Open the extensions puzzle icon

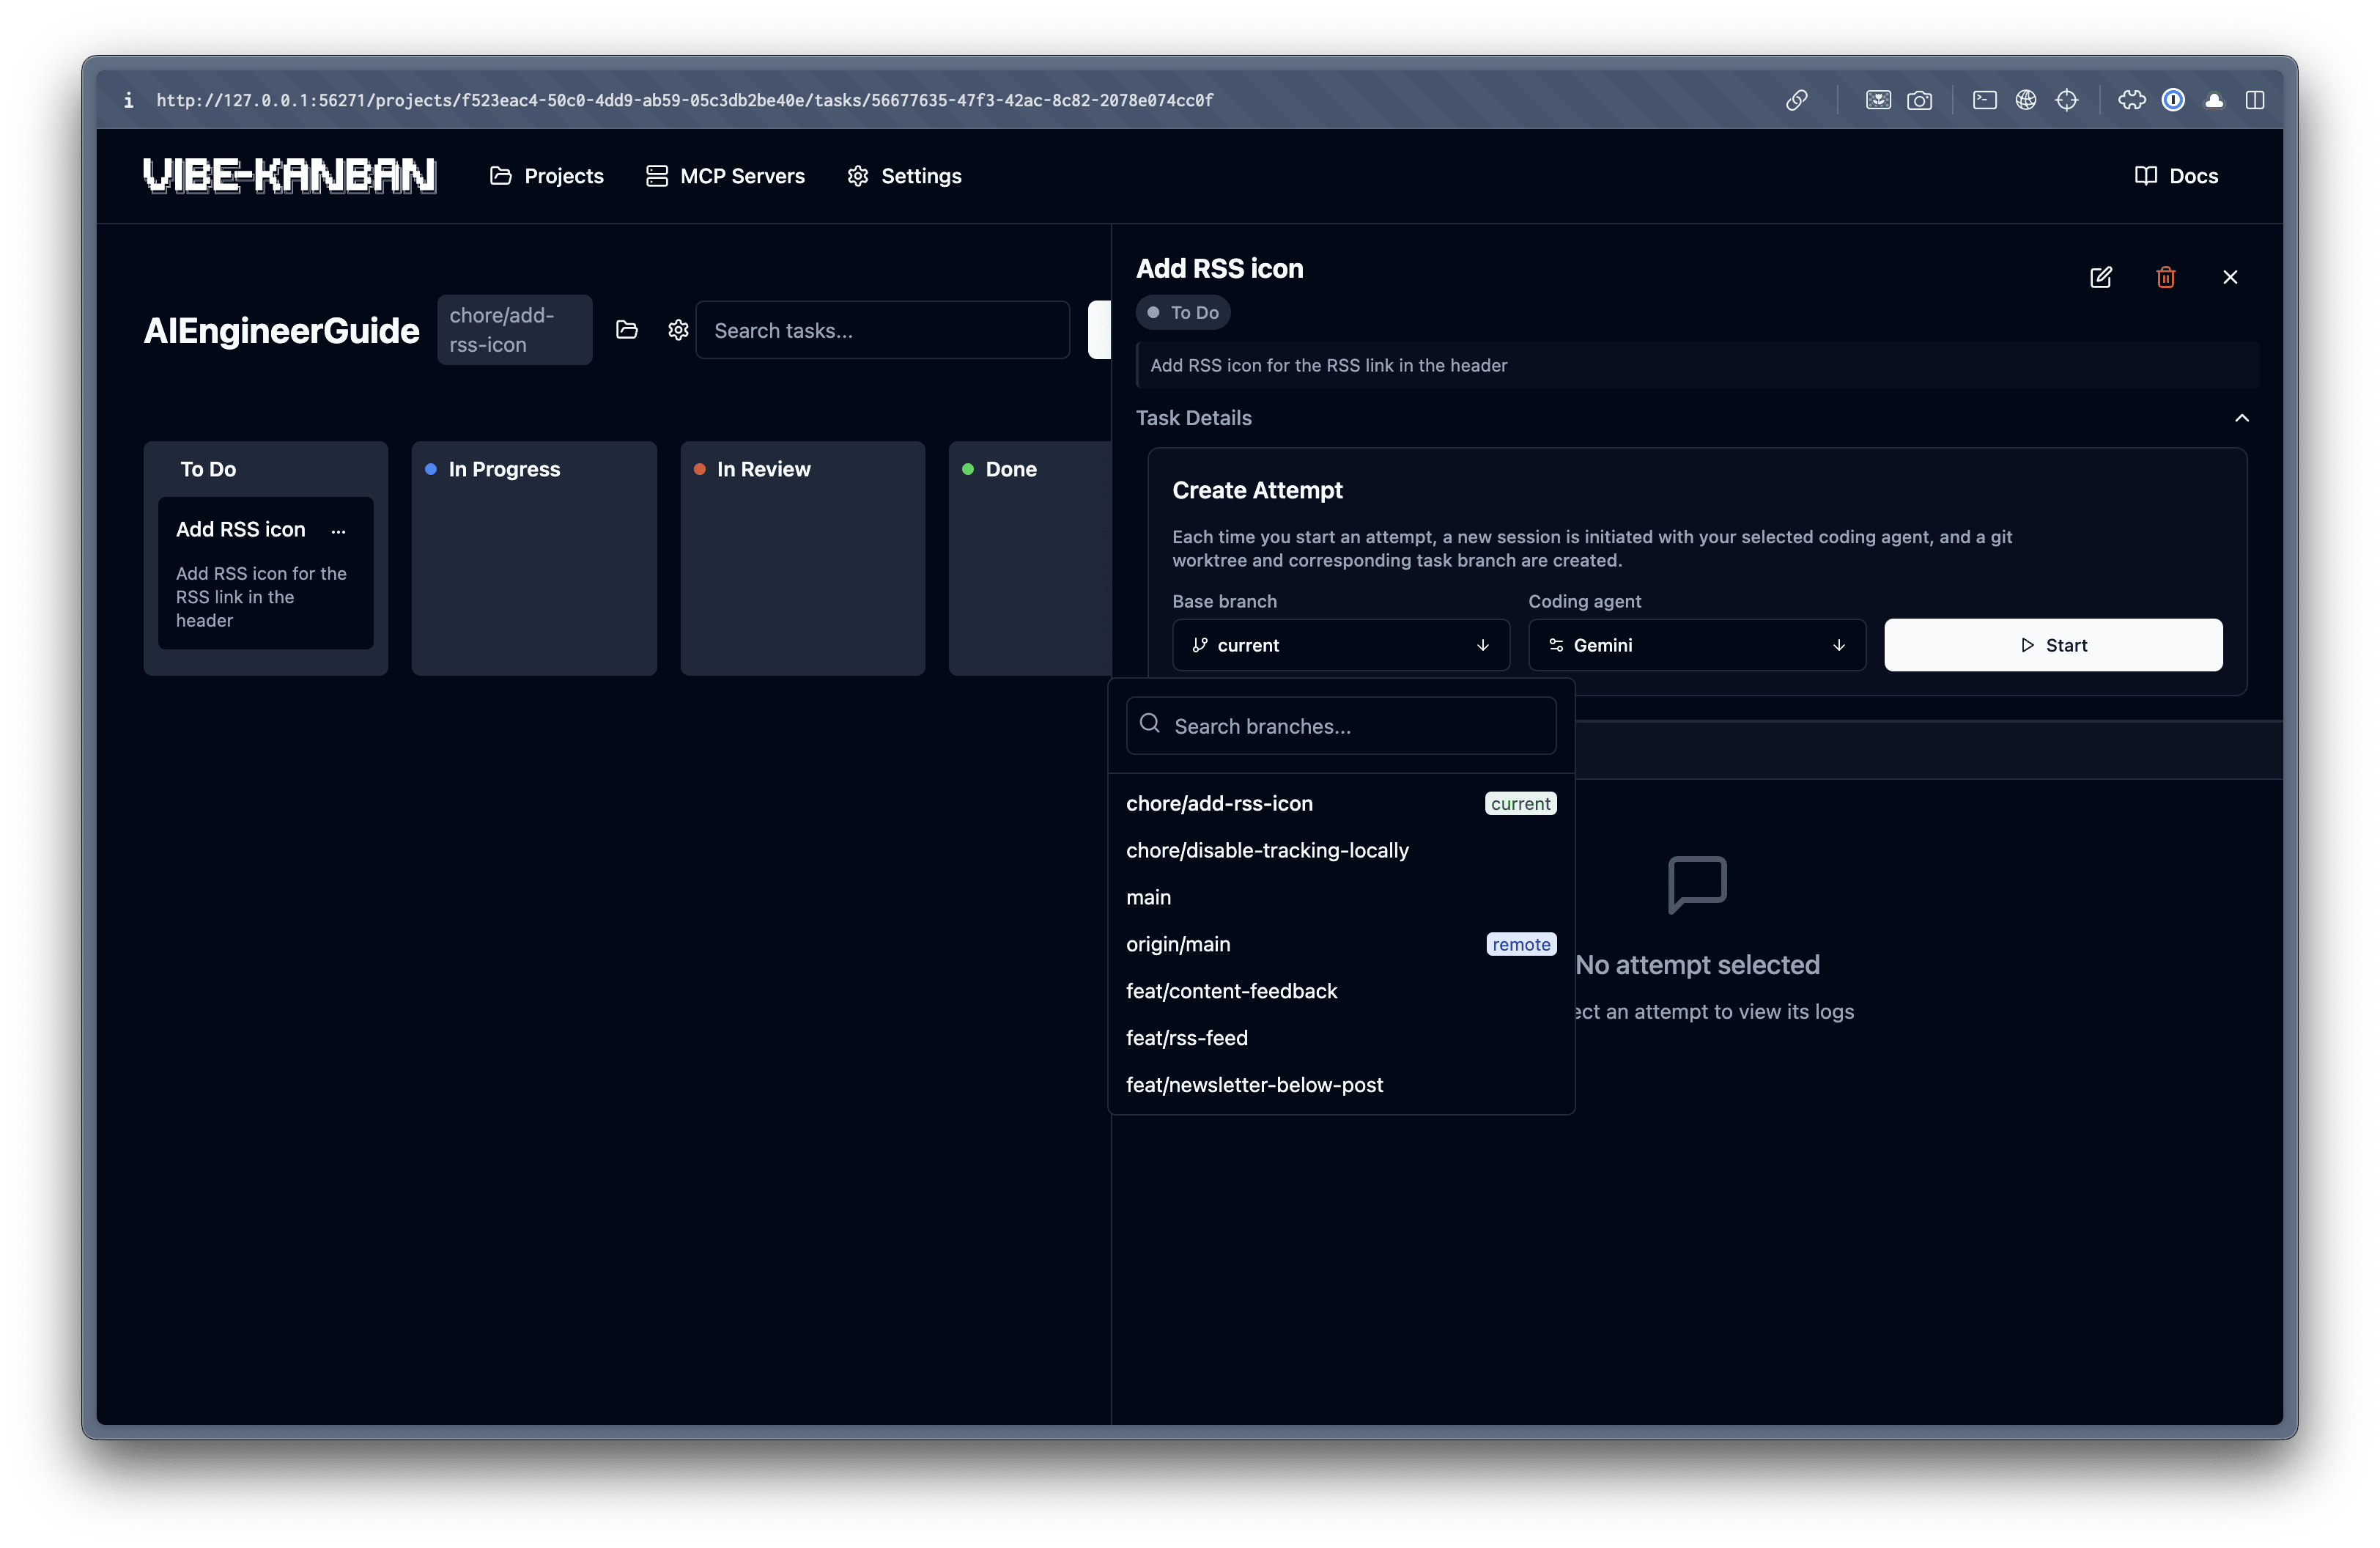pos(2131,100)
